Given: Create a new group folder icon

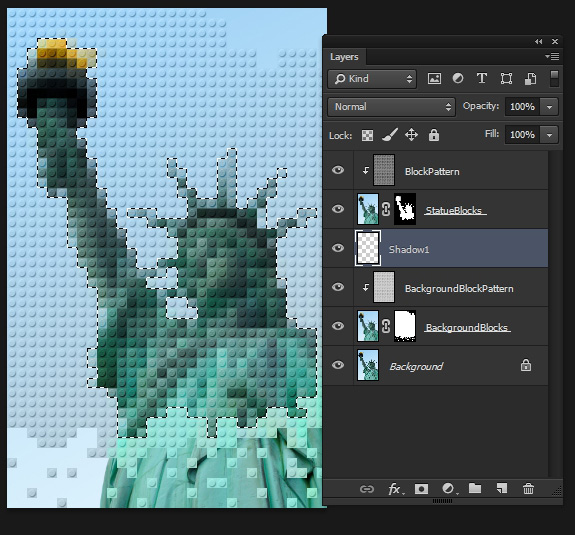Looking at the screenshot, I should 475,488.
